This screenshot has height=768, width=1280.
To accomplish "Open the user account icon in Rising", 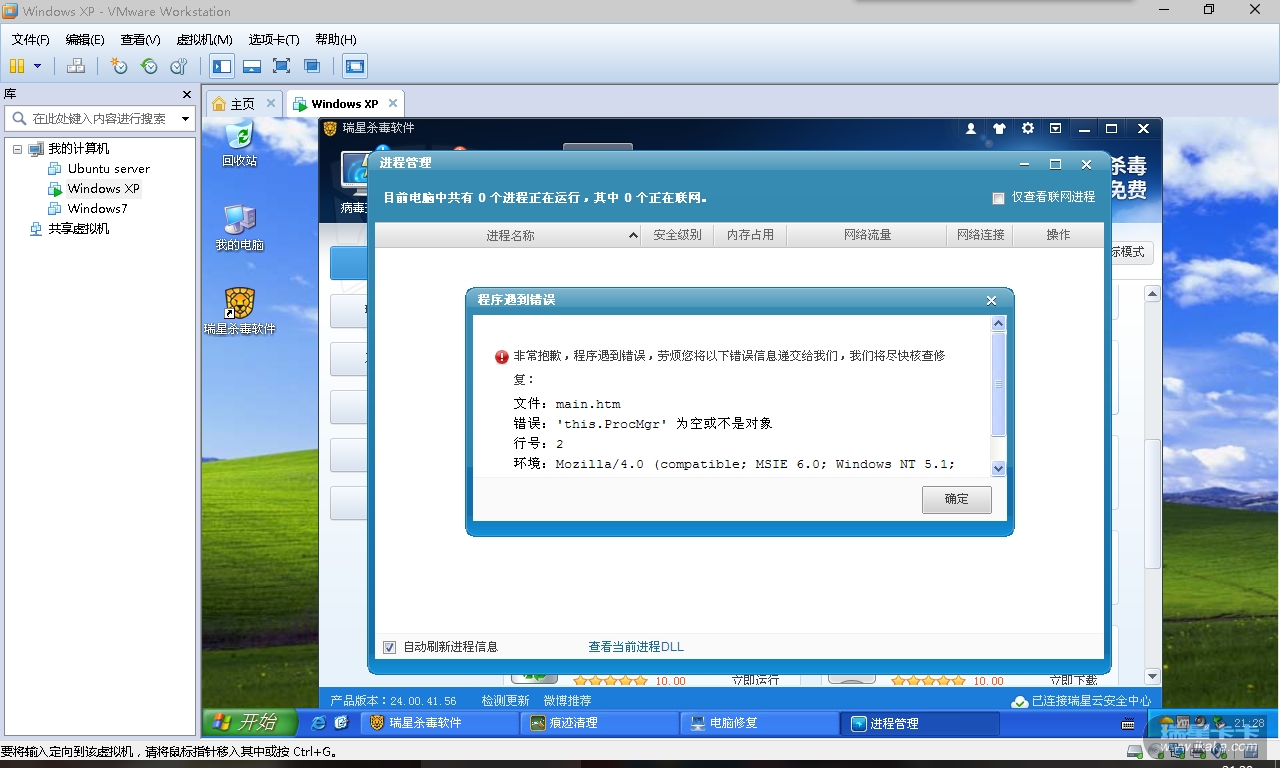I will [x=971, y=128].
